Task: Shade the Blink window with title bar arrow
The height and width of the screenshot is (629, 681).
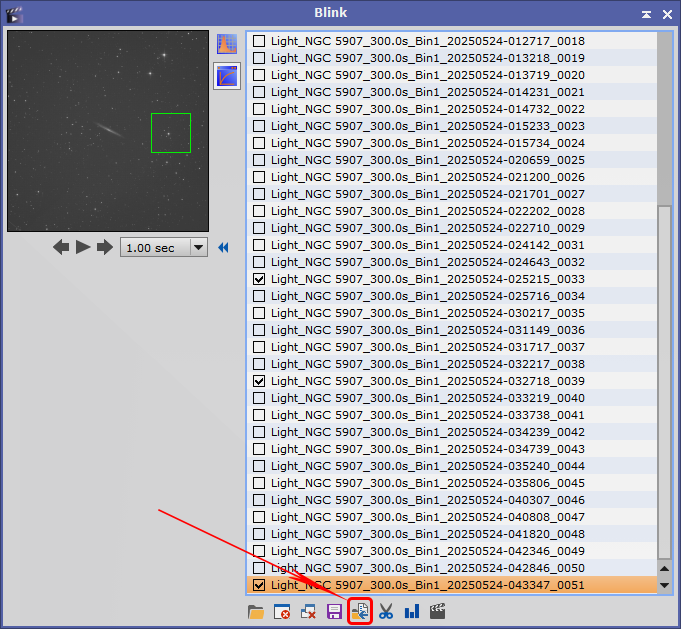Action: pyautogui.click(x=646, y=14)
